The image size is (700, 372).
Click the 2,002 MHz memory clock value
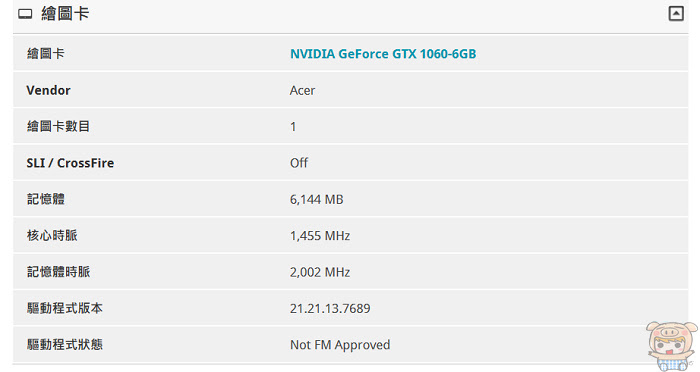320,272
